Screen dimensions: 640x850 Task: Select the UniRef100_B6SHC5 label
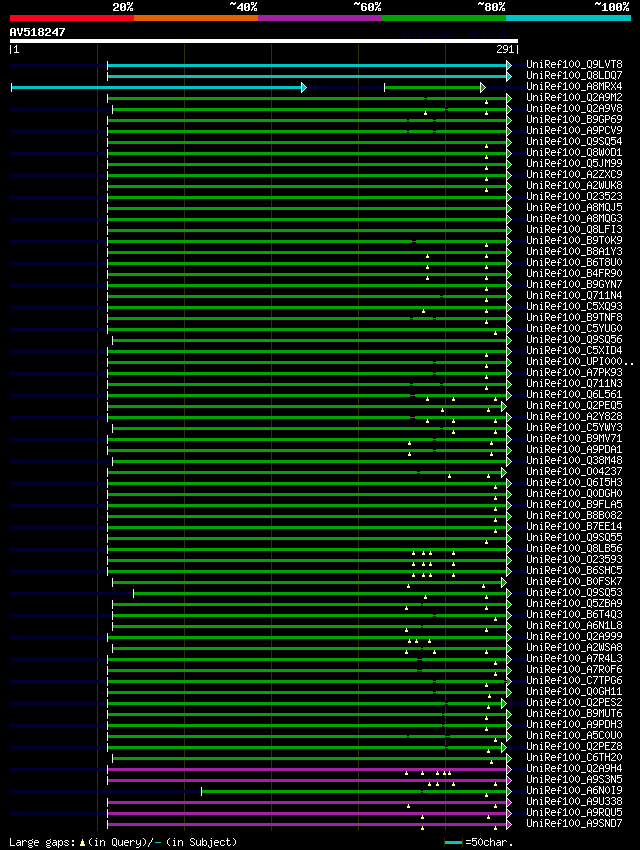(x=574, y=571)
